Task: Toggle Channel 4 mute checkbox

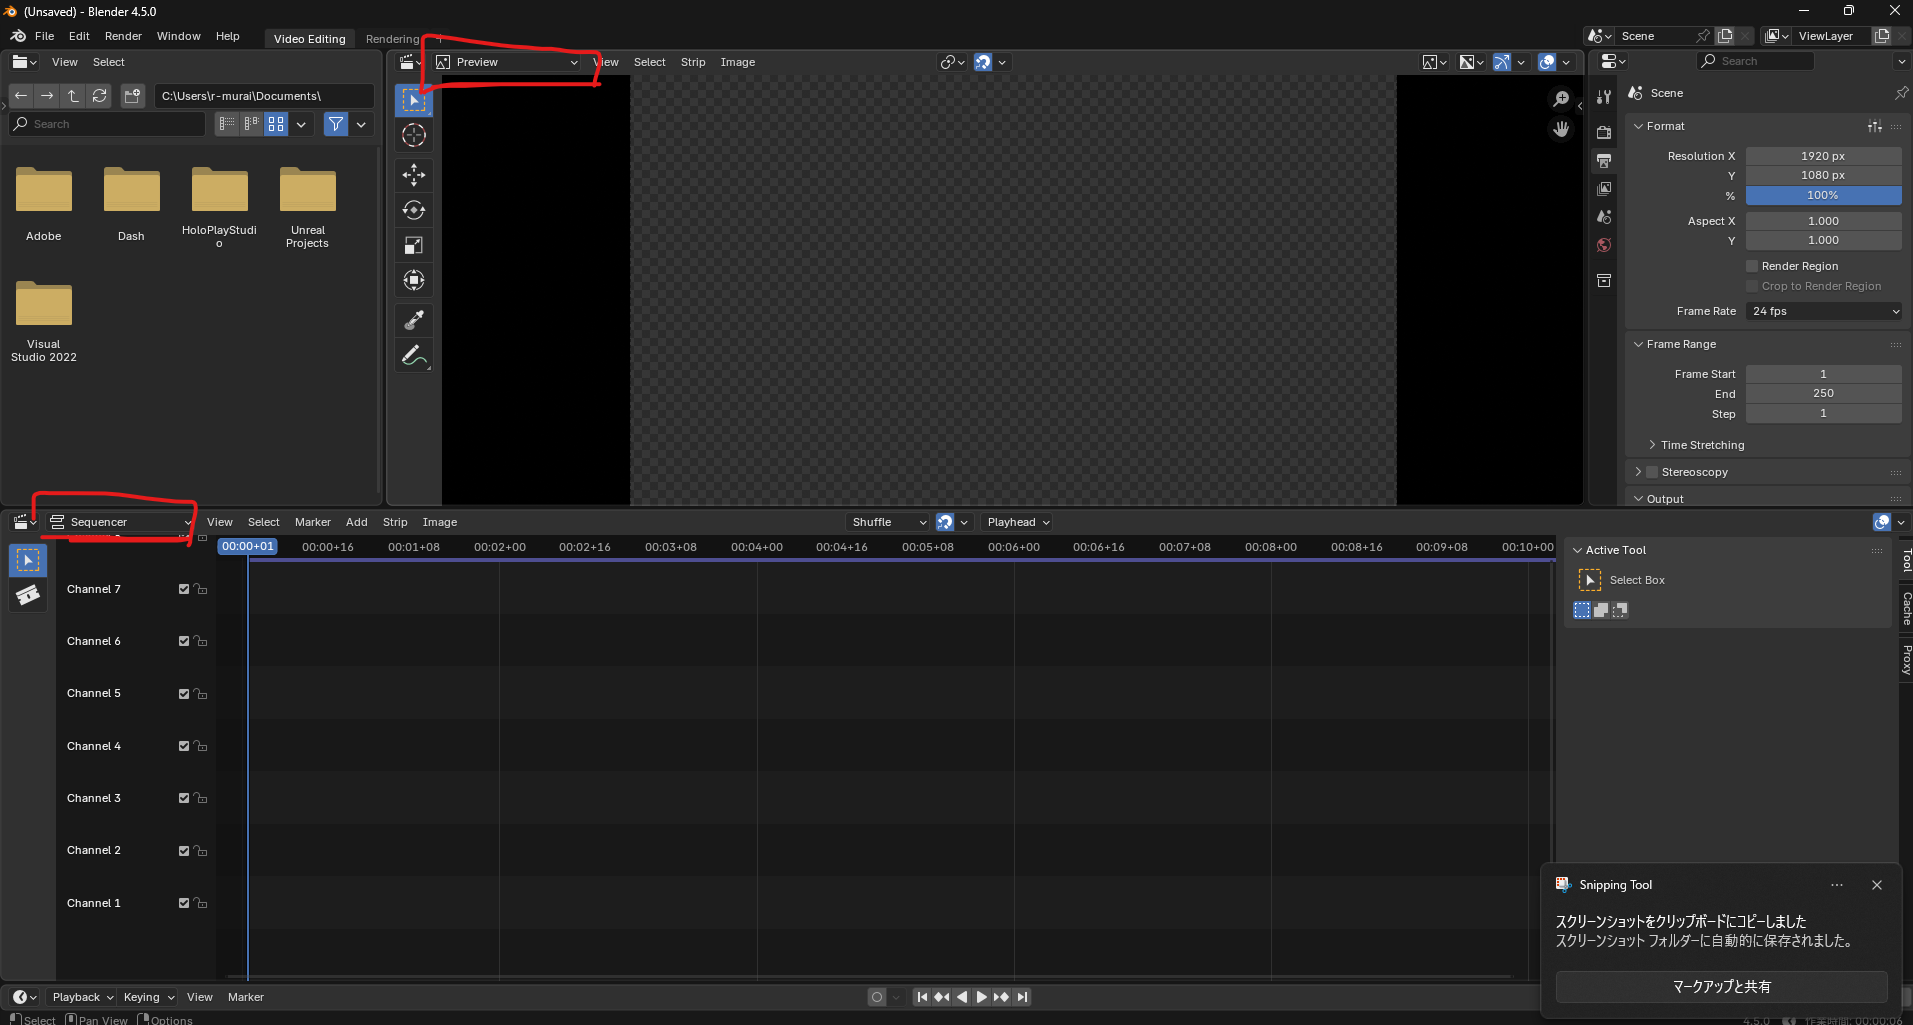Action: click(184, 746)
